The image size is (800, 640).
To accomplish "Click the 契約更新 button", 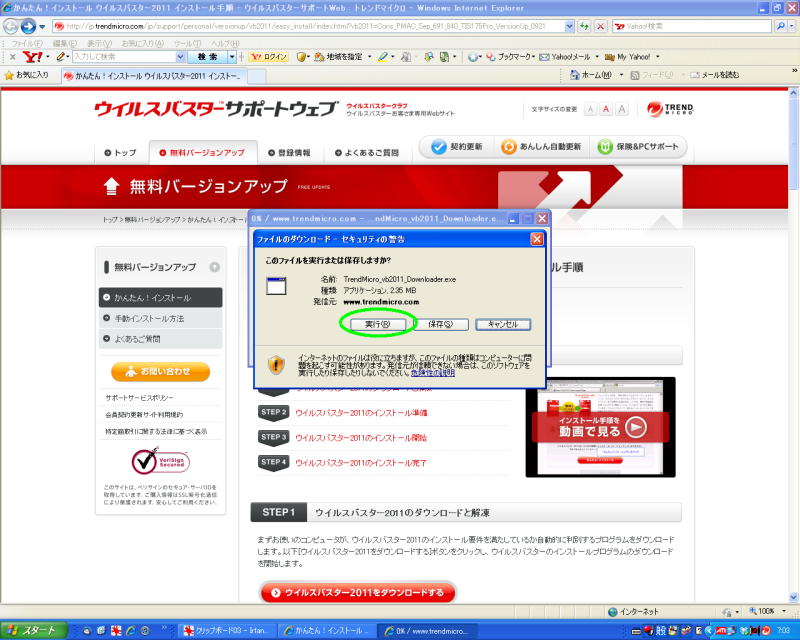I will (x=457, y=147).
